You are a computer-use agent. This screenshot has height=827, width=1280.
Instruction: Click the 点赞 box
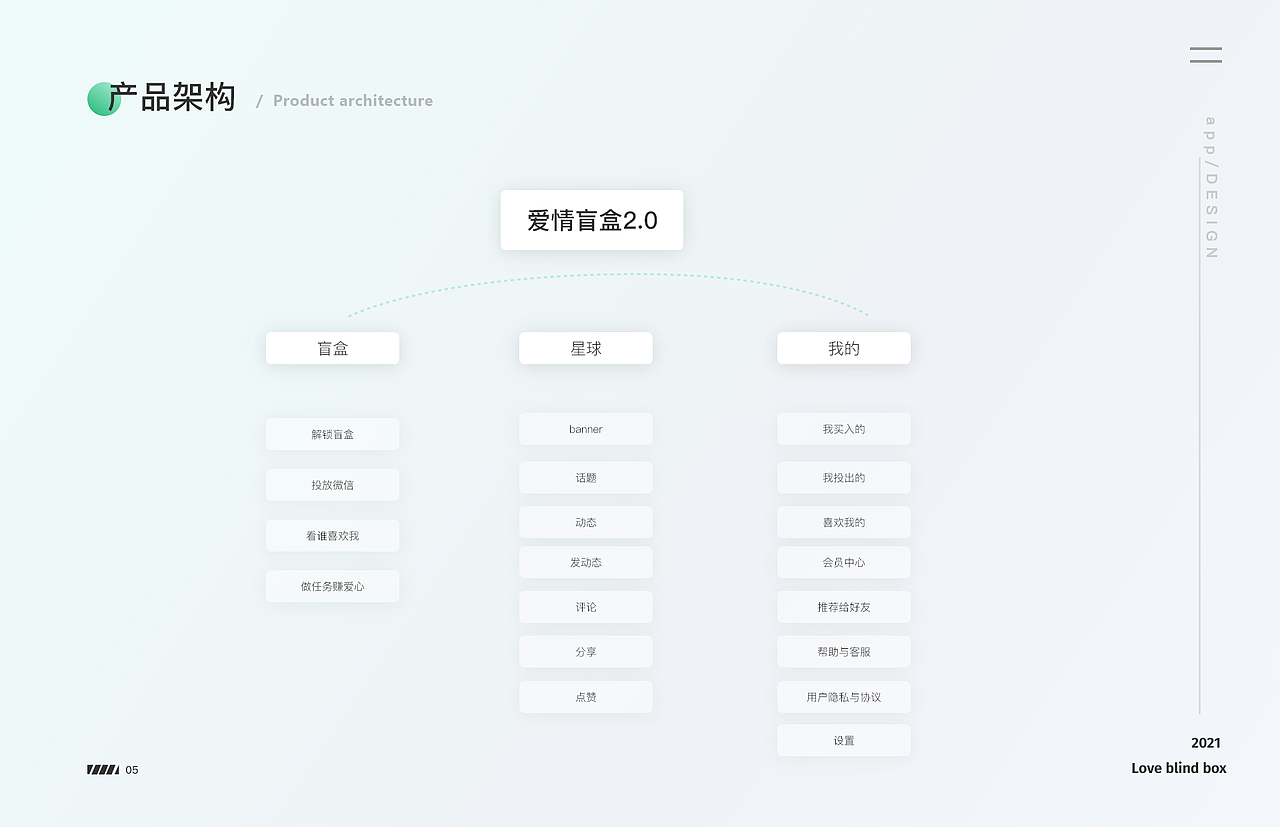pos(586,697)
